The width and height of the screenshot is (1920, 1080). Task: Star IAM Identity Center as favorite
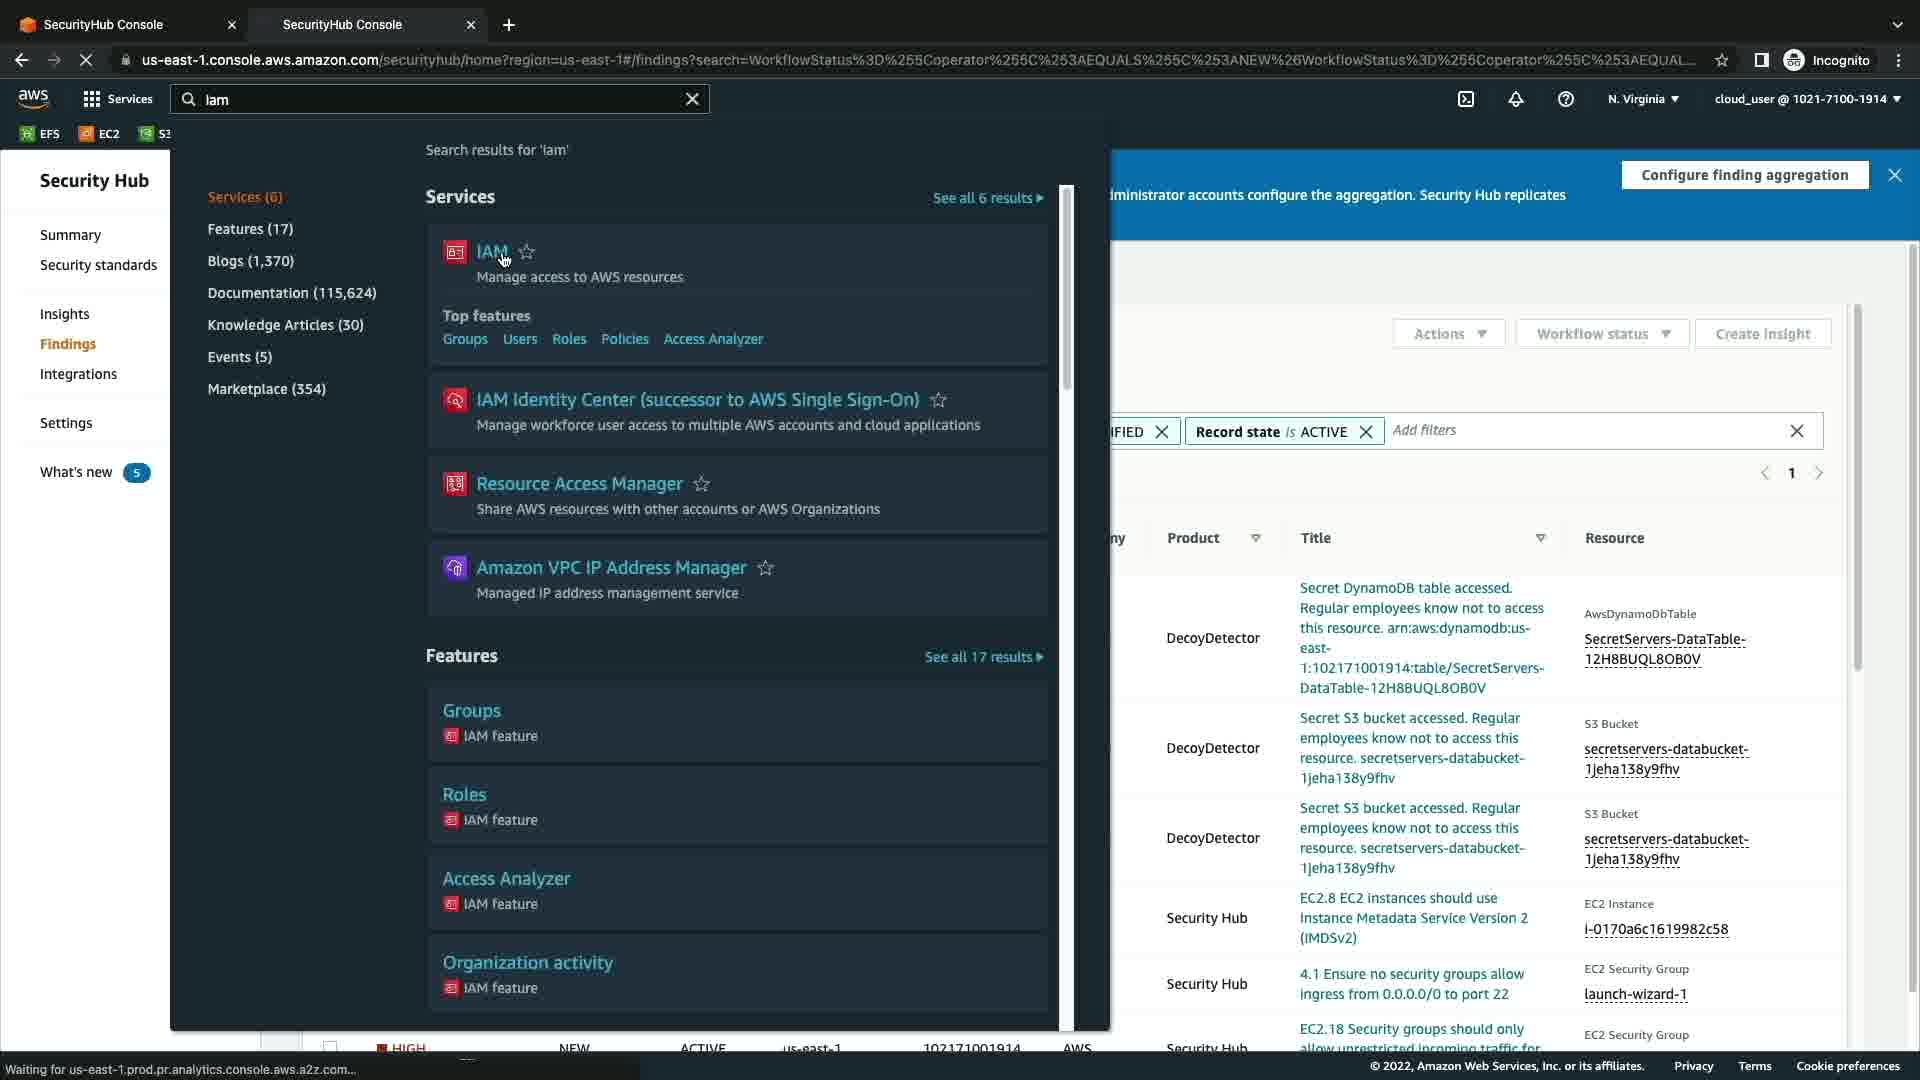tap(938, 400)
